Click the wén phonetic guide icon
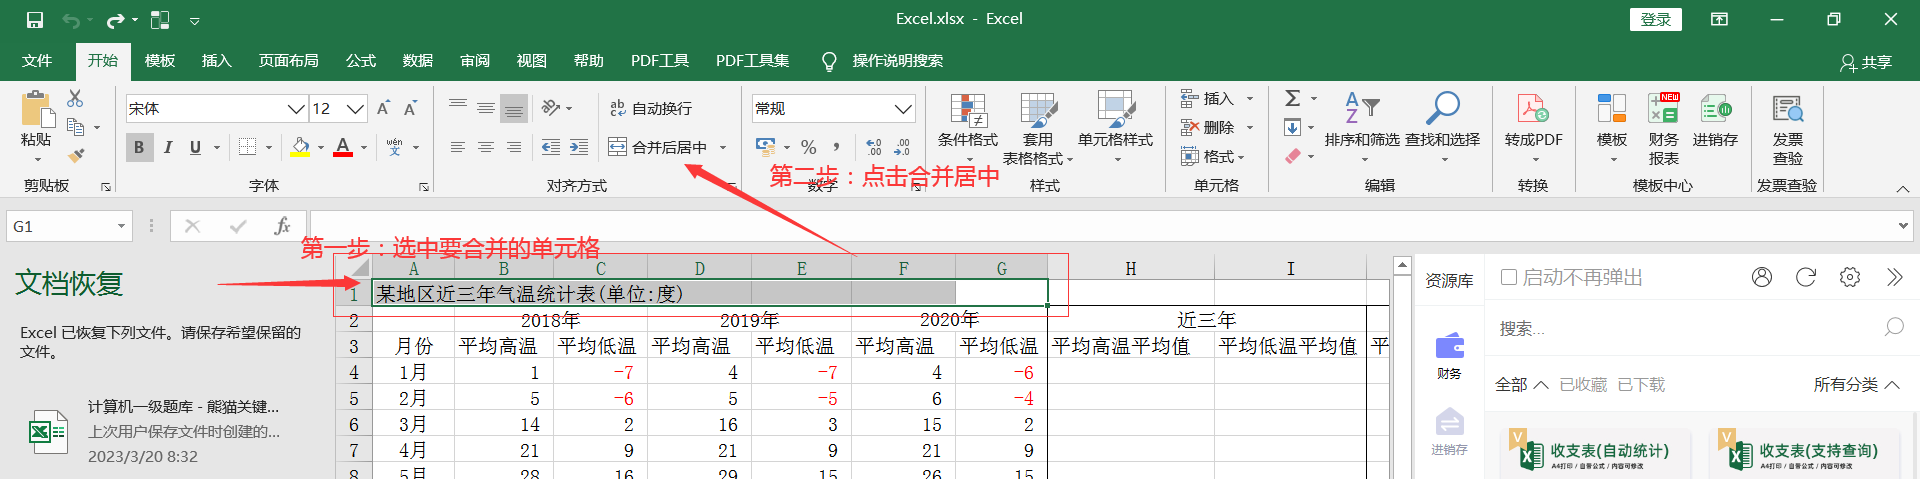Viewport: 1920px width, 479px height. click(394, 147)
